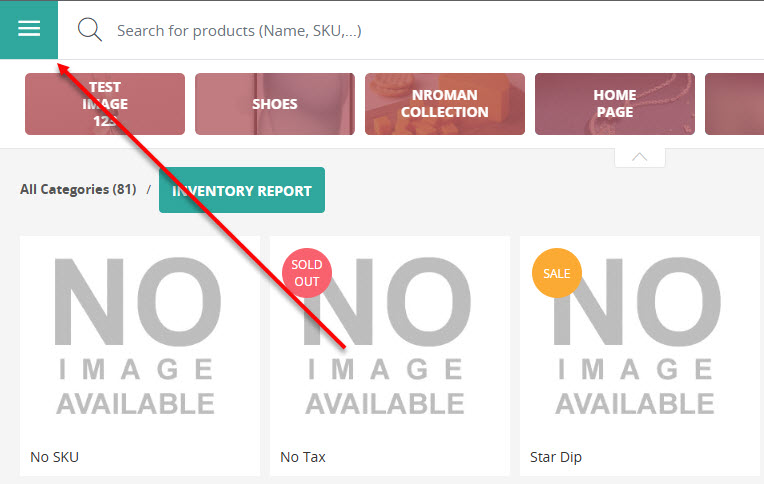This screenshot has height=484, width=764.
Task: Click the search magnifier icon
Action: tap(90, 30)
